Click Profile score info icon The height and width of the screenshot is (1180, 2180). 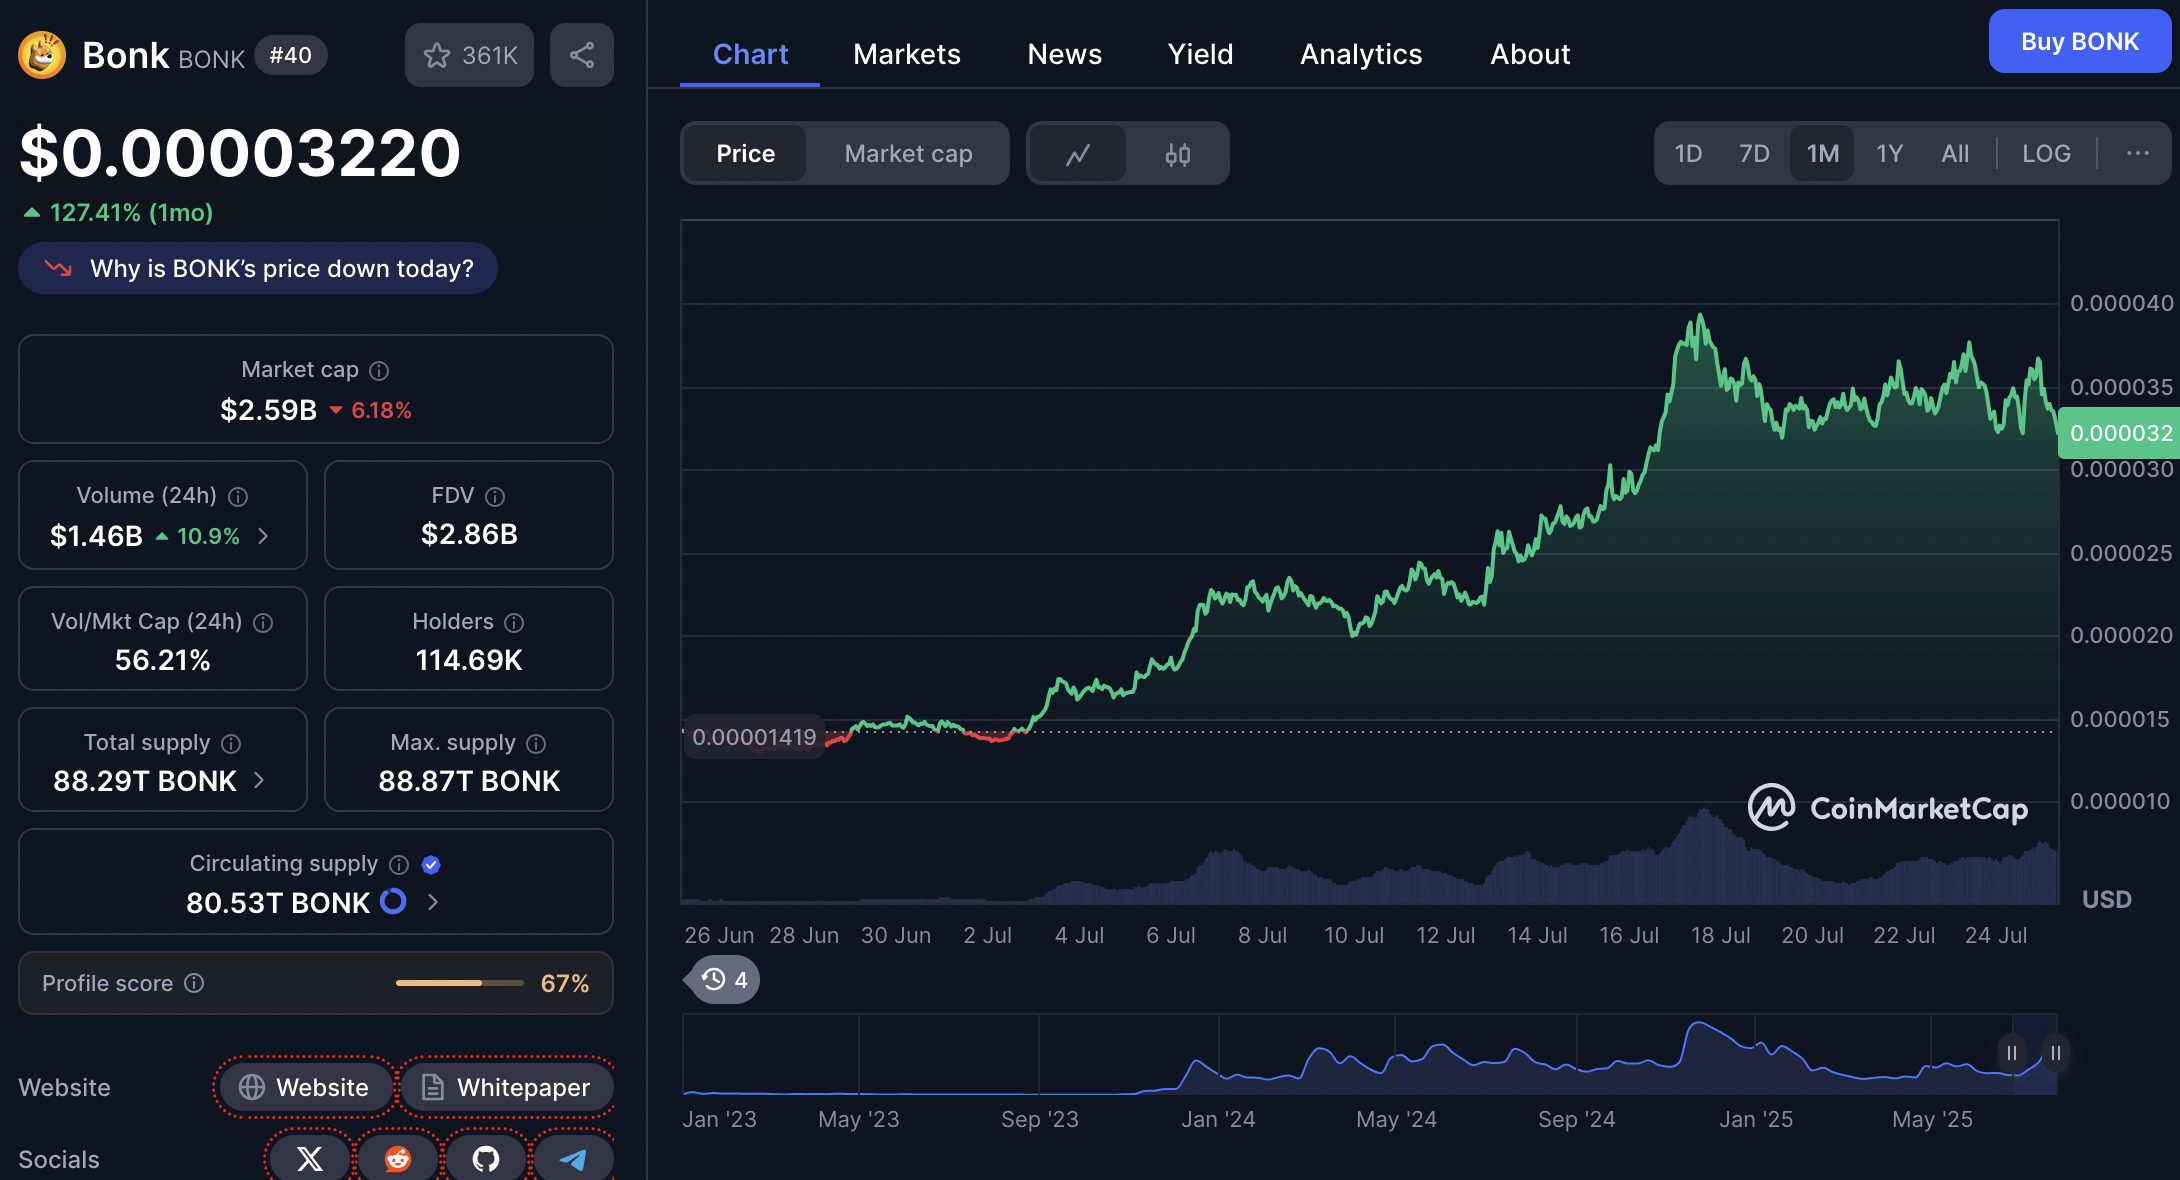(194, 984)
